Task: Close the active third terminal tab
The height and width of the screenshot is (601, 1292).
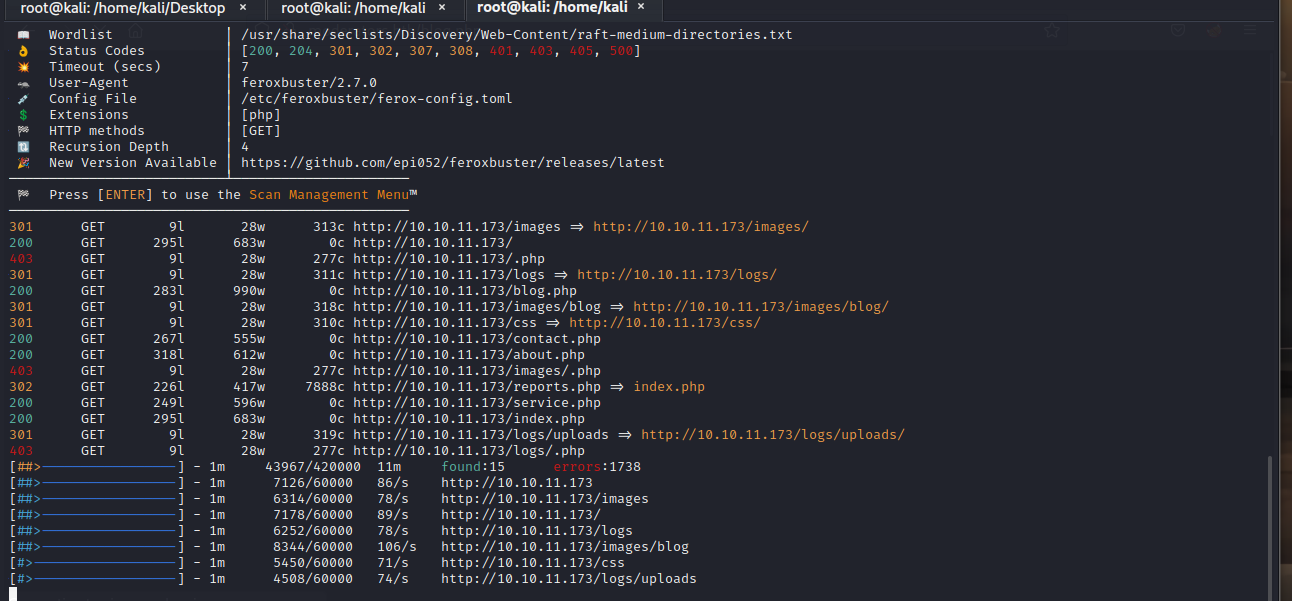Action: (641, 8)
